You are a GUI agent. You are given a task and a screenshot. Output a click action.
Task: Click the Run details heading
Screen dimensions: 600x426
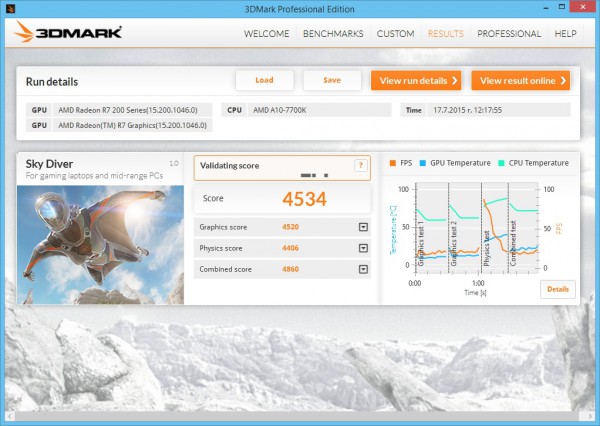52,82
